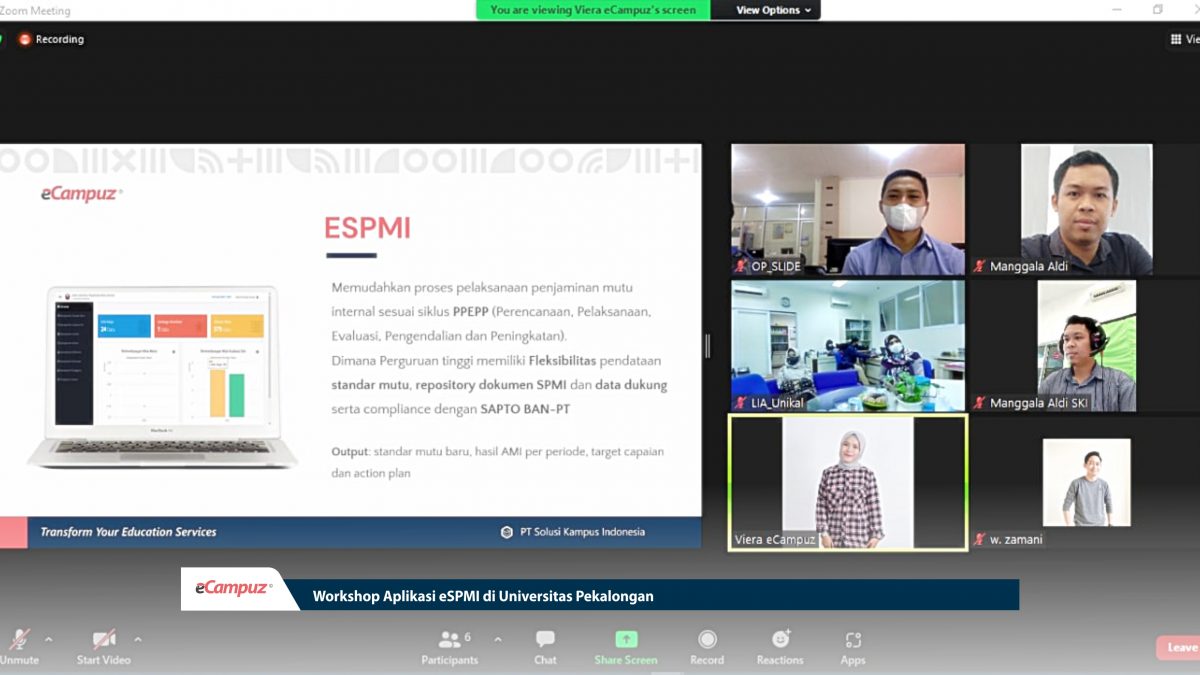The width and height of the screenshot is (1200, 675).
Task: Select the w. zamani video tile
Action: pos(1085,482)
